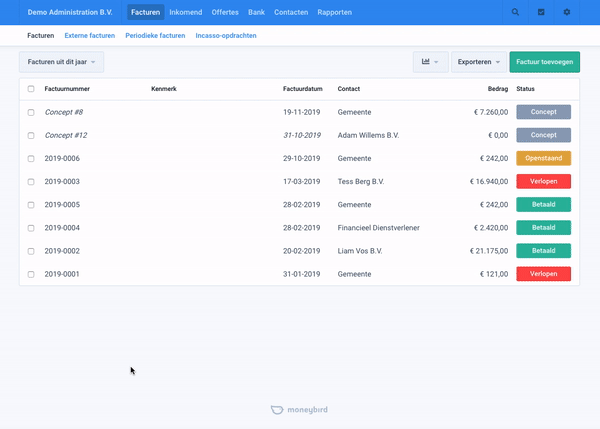Select the Facturen sub-tab
Image resolution: width=600 pixels, height=429 pixels.
(x=41, y=36)
